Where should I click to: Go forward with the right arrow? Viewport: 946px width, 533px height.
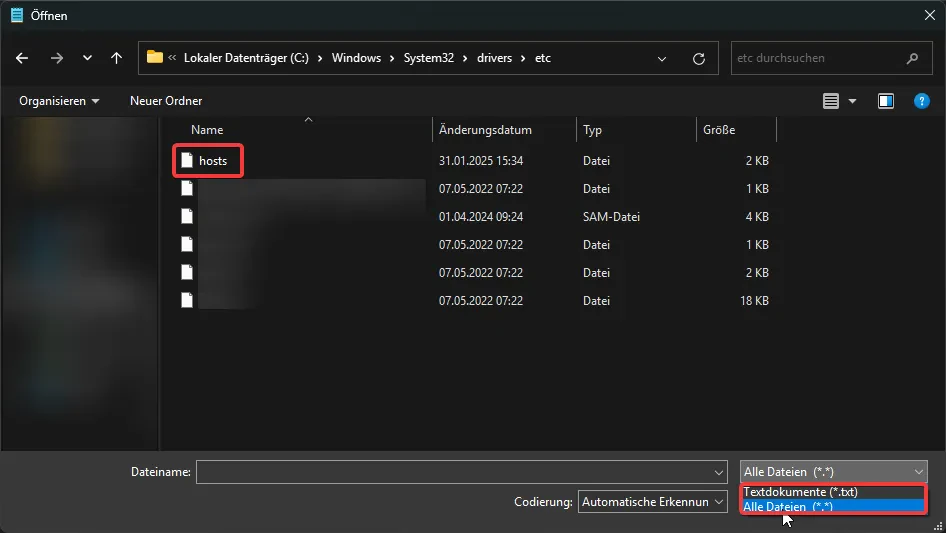57,58
